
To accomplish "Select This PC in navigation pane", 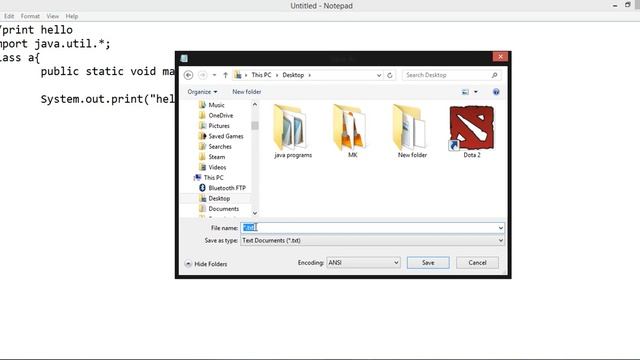I will [213, 178].
